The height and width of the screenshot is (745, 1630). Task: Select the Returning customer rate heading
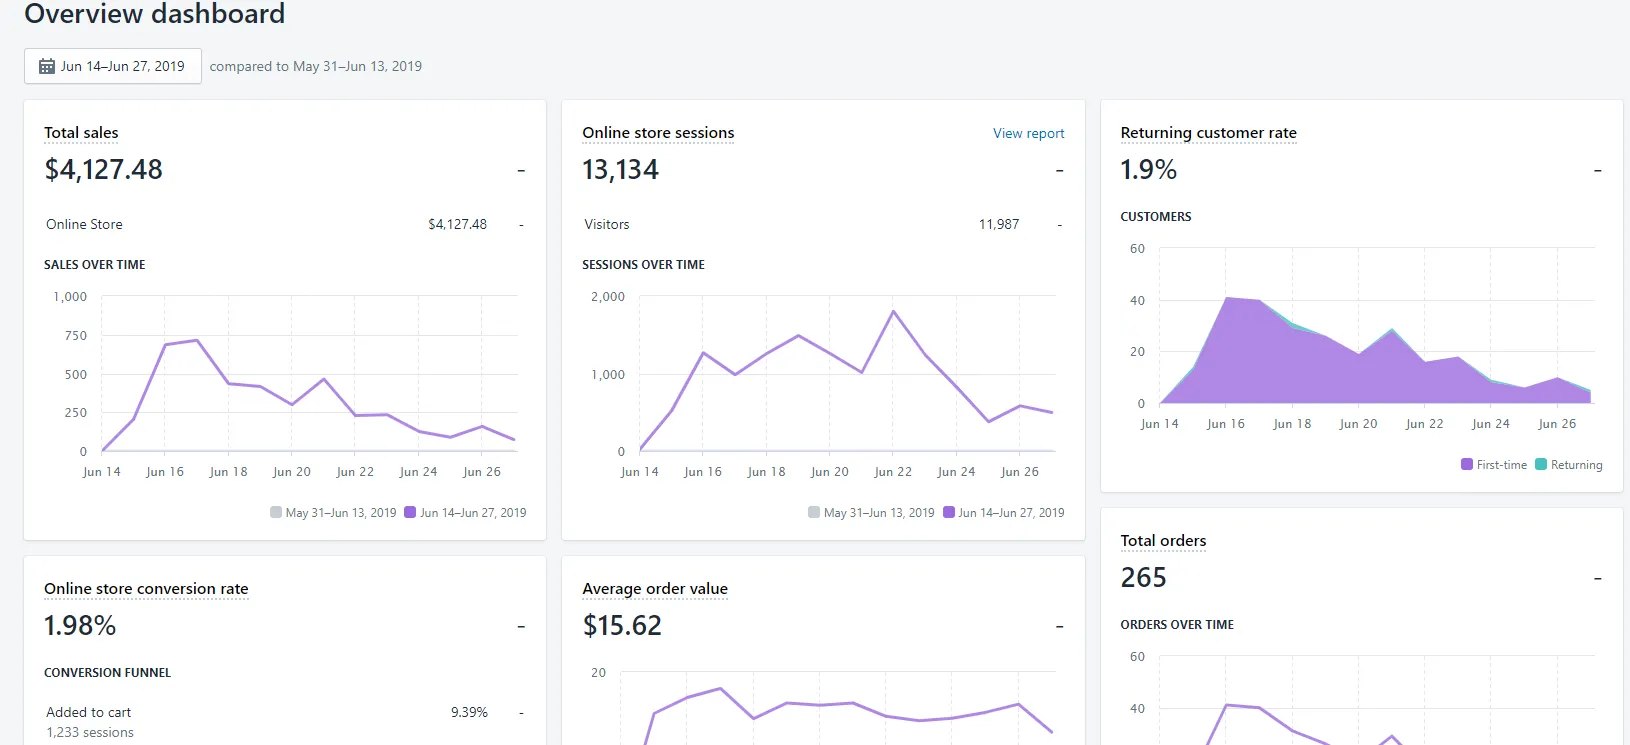pos(1208,133)
